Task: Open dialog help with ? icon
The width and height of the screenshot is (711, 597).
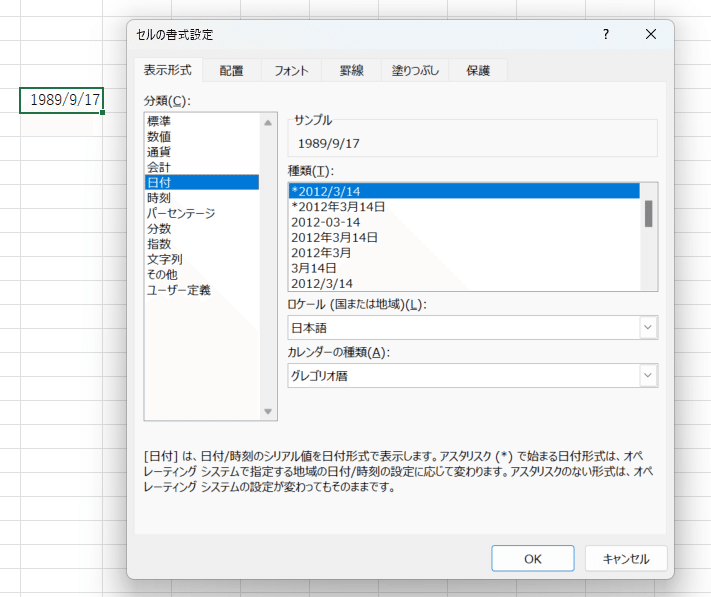Action: click(606, 34)
